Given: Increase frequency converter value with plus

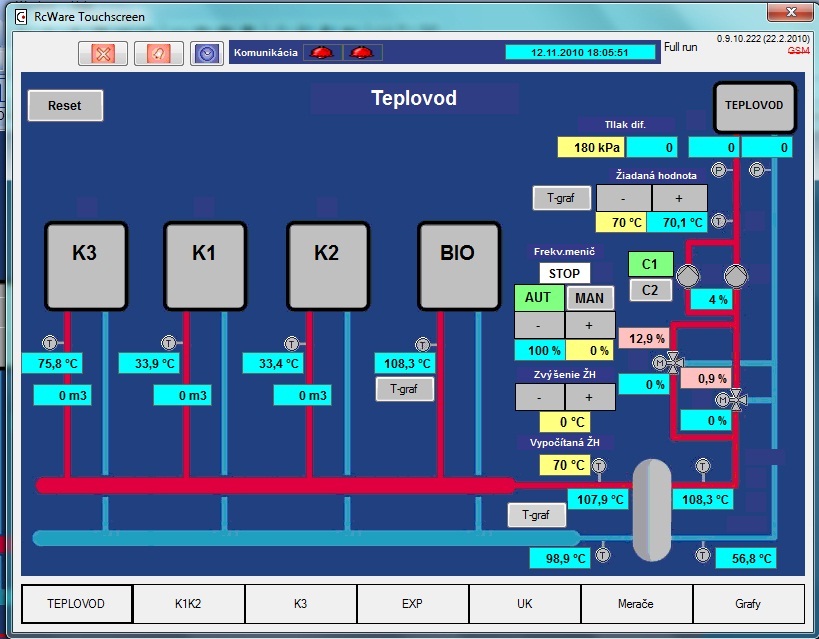Looking at the screenshot, I should (589, 325).
